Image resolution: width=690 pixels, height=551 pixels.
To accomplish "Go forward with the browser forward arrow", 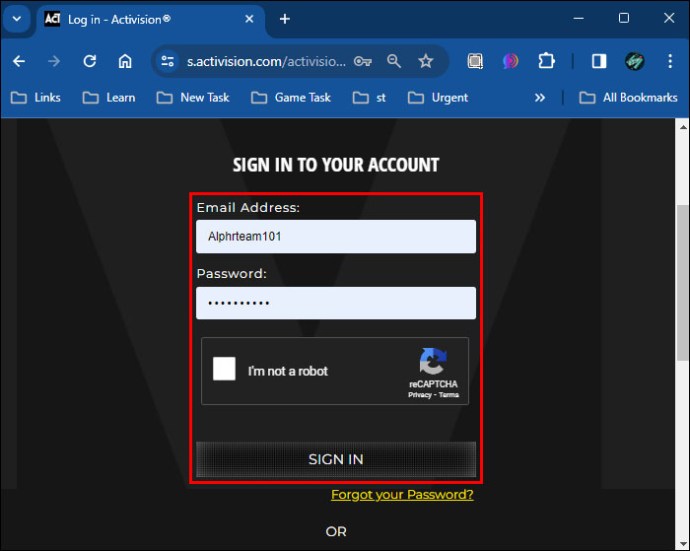I will pos(54,61).
